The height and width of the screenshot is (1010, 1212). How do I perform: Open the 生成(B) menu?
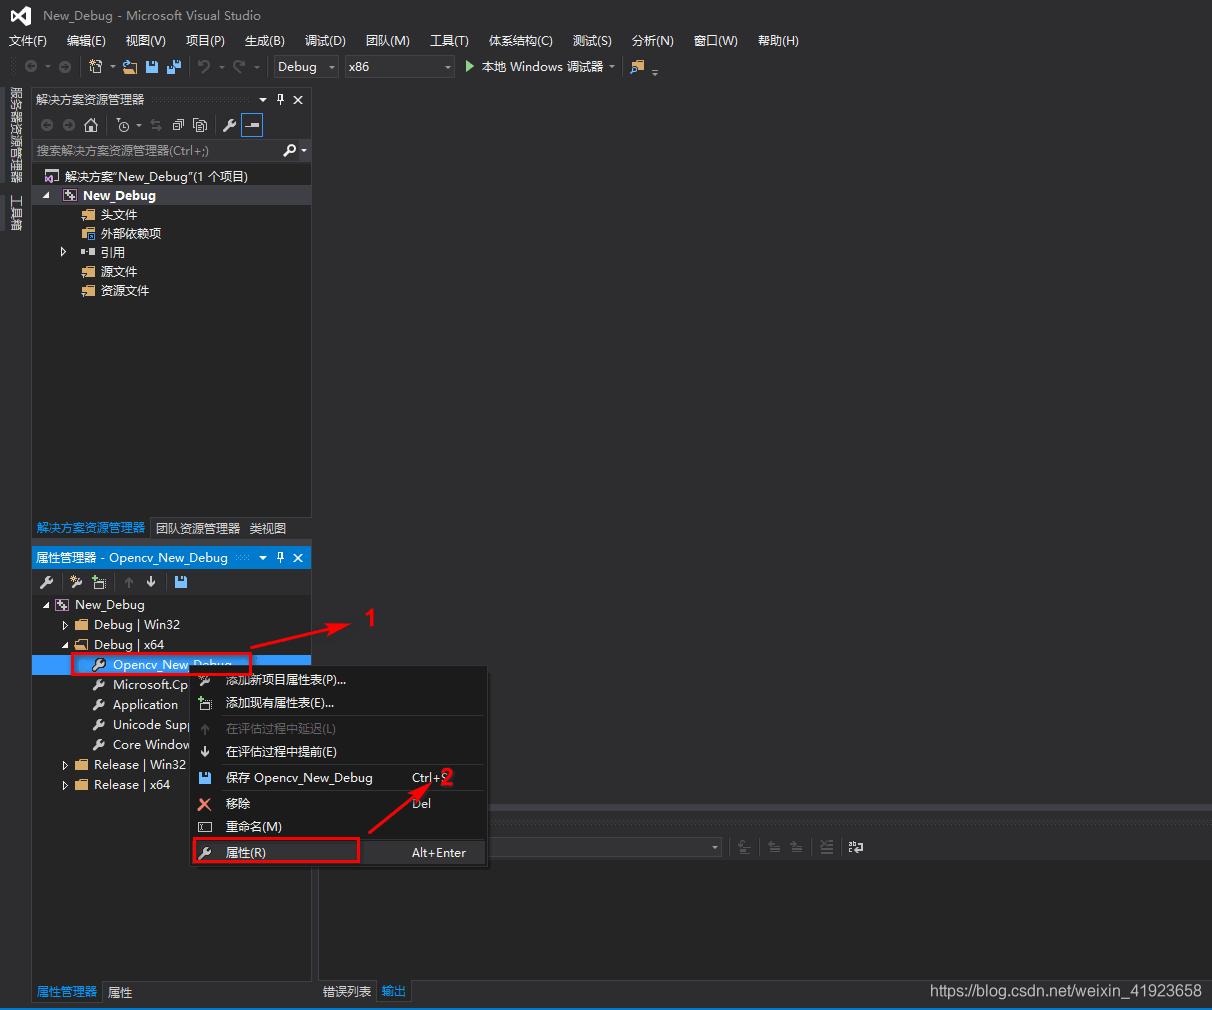tap(265, 41)
